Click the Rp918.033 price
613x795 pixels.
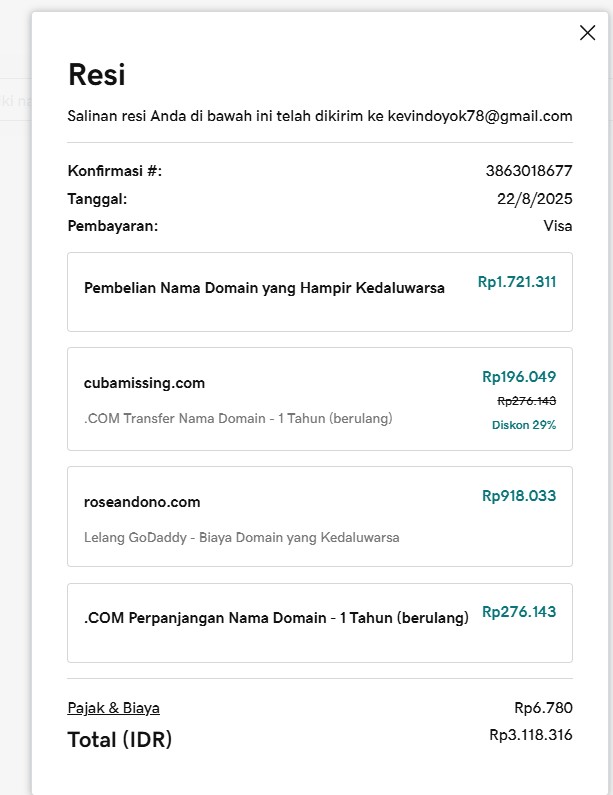(x=518, y=496)
